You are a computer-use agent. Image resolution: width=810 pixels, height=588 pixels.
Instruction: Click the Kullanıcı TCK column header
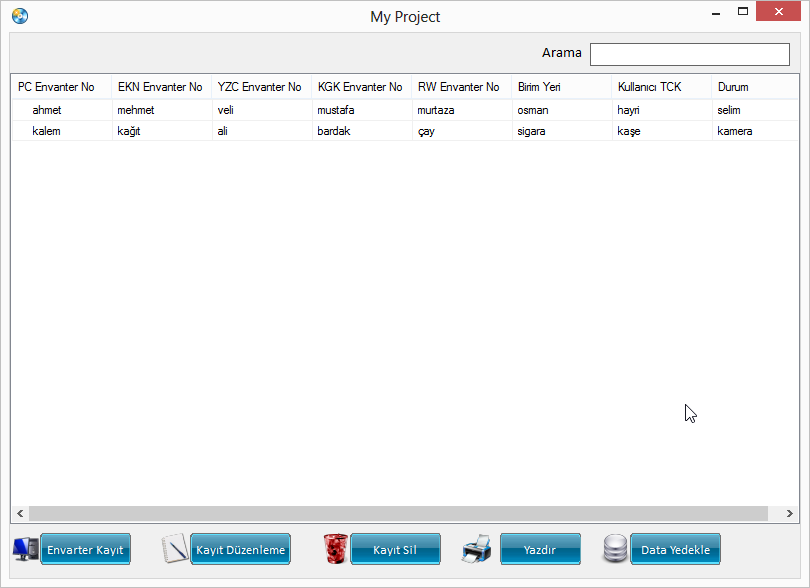(x=661, y=87)
